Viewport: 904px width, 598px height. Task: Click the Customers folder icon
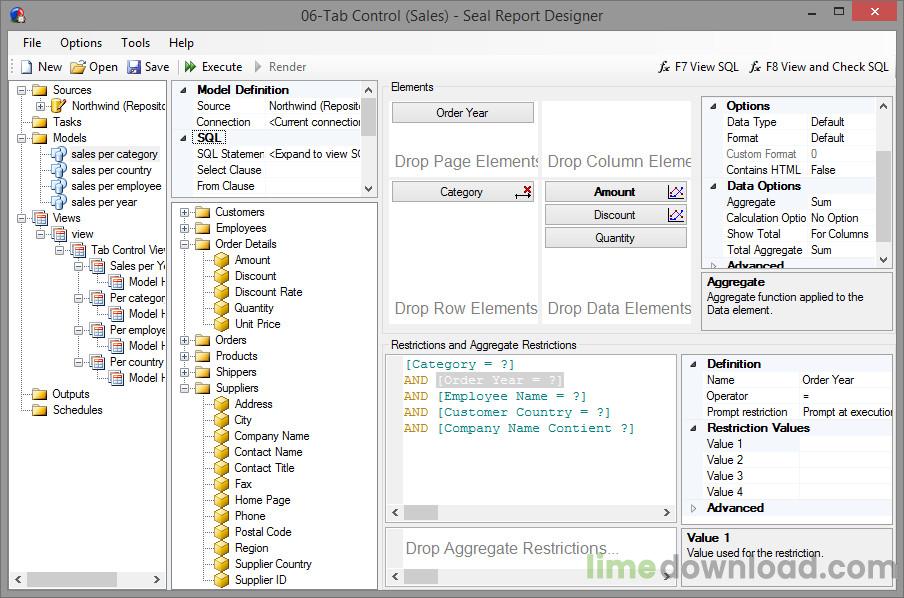pos(202,212)
